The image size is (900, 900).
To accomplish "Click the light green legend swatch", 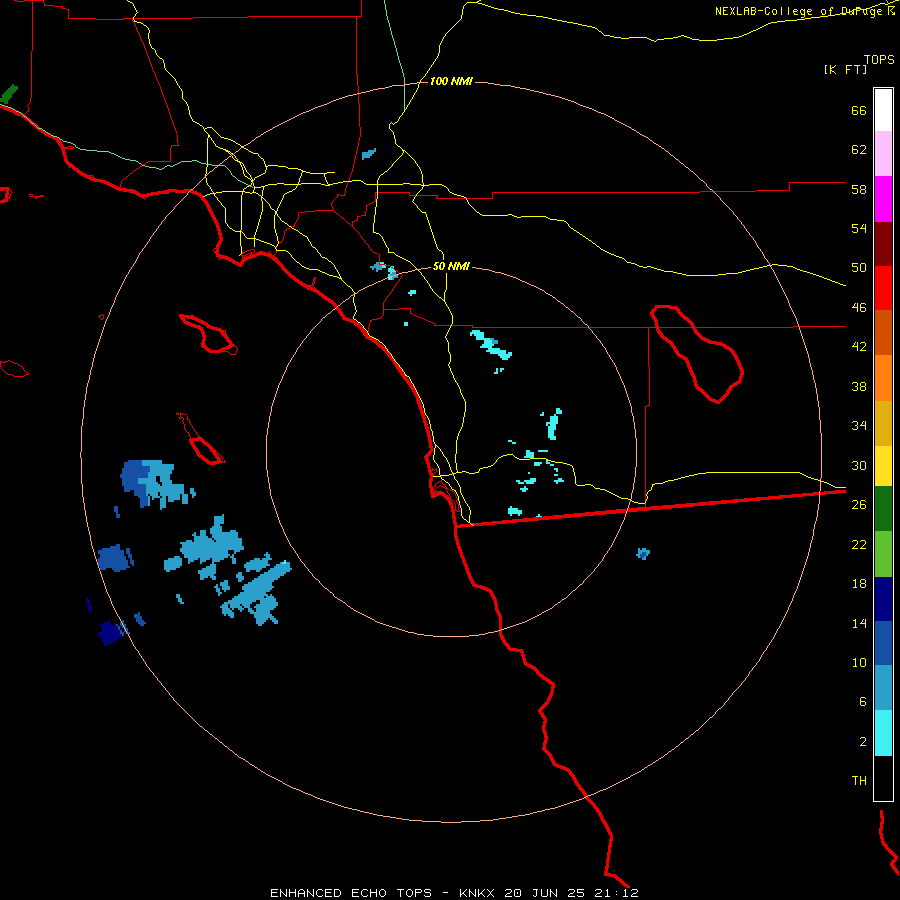I will pyautogui.click(x=883, y=554).
